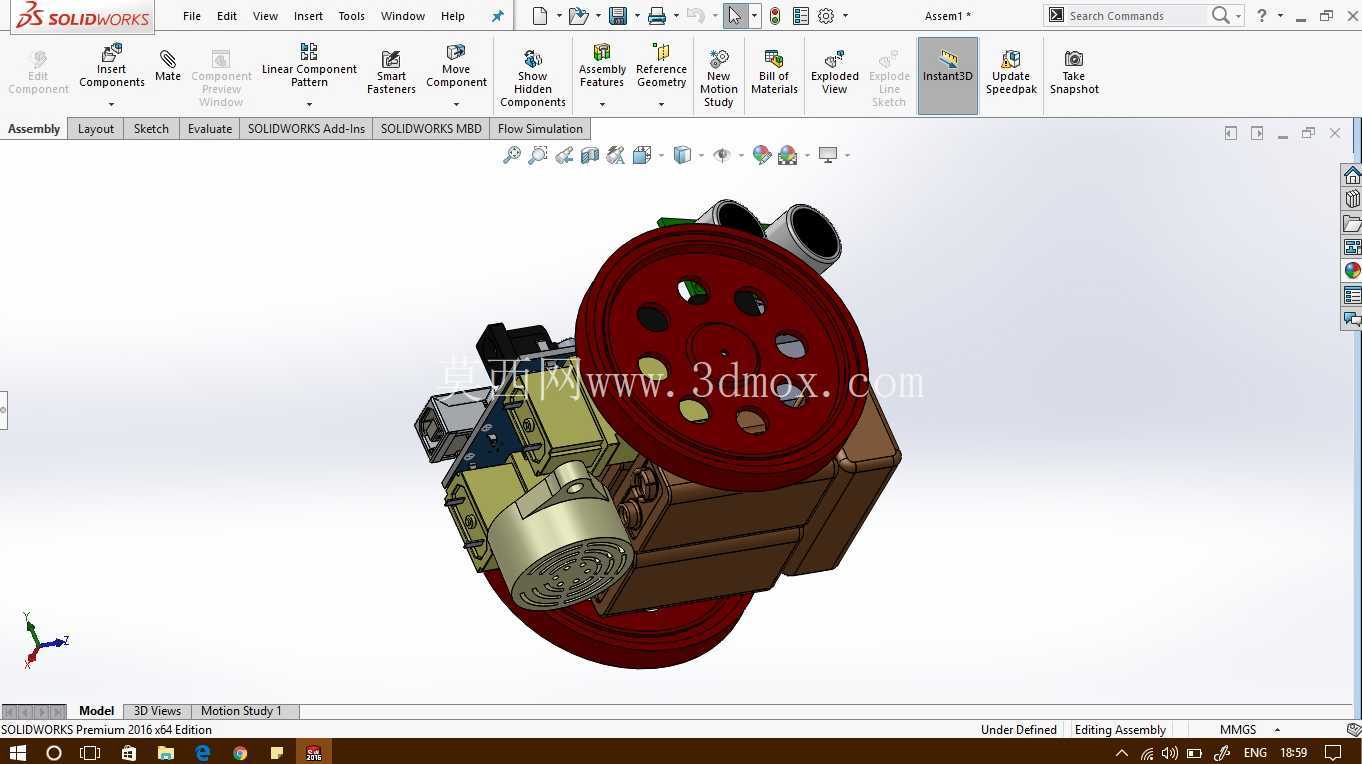Open the View menu
Image resolution: width=1362 pixels, height=764 pixels.
tap(265, 16)
